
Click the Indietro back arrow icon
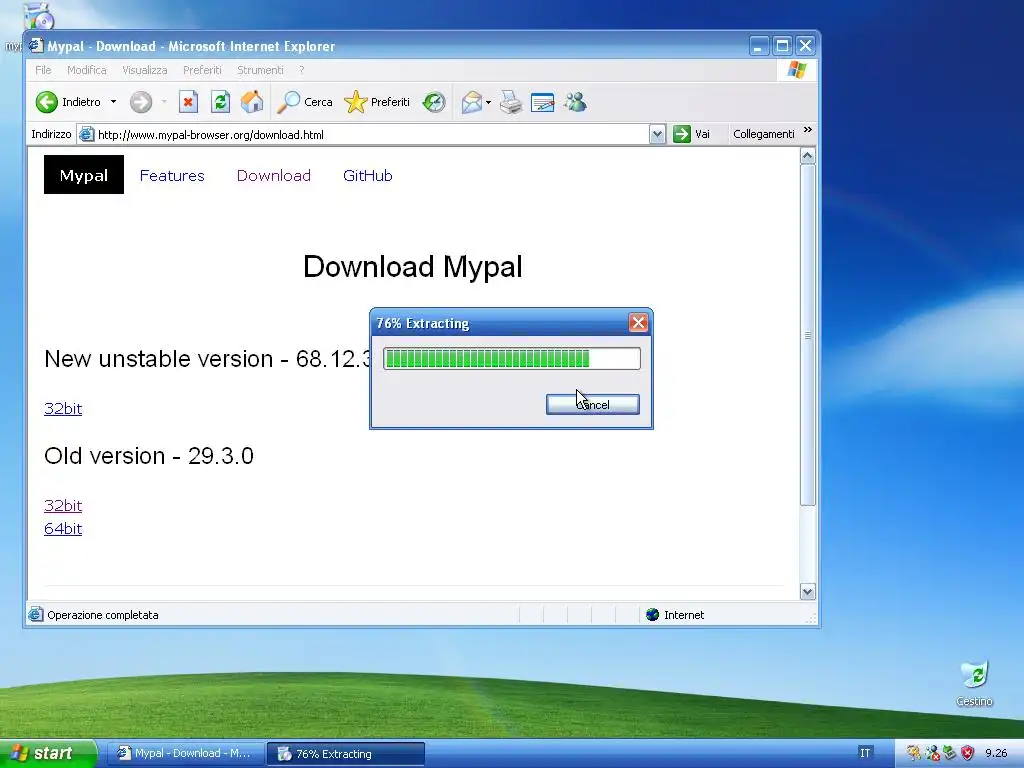47,102
